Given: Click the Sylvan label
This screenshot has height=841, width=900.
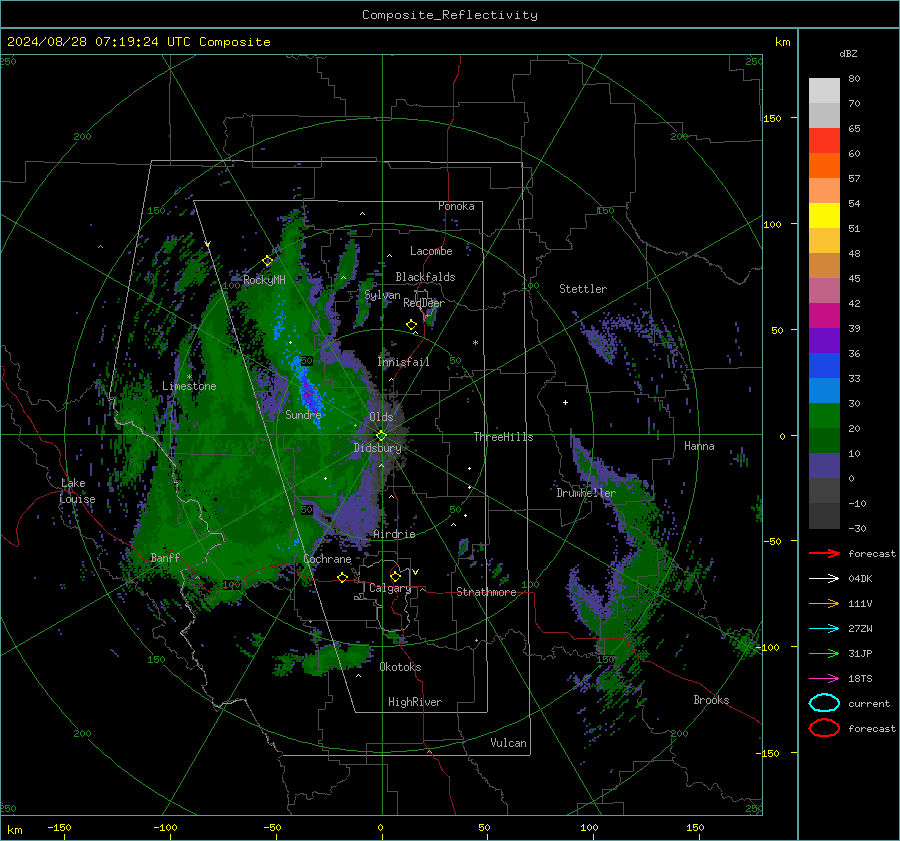Looking at the screenshot, I should (x=382, y=295).
